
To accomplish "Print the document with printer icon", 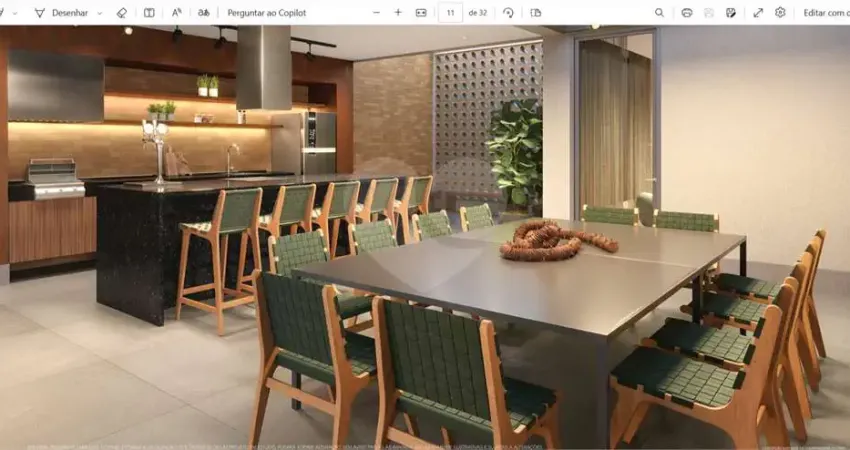I will point(686,13).
